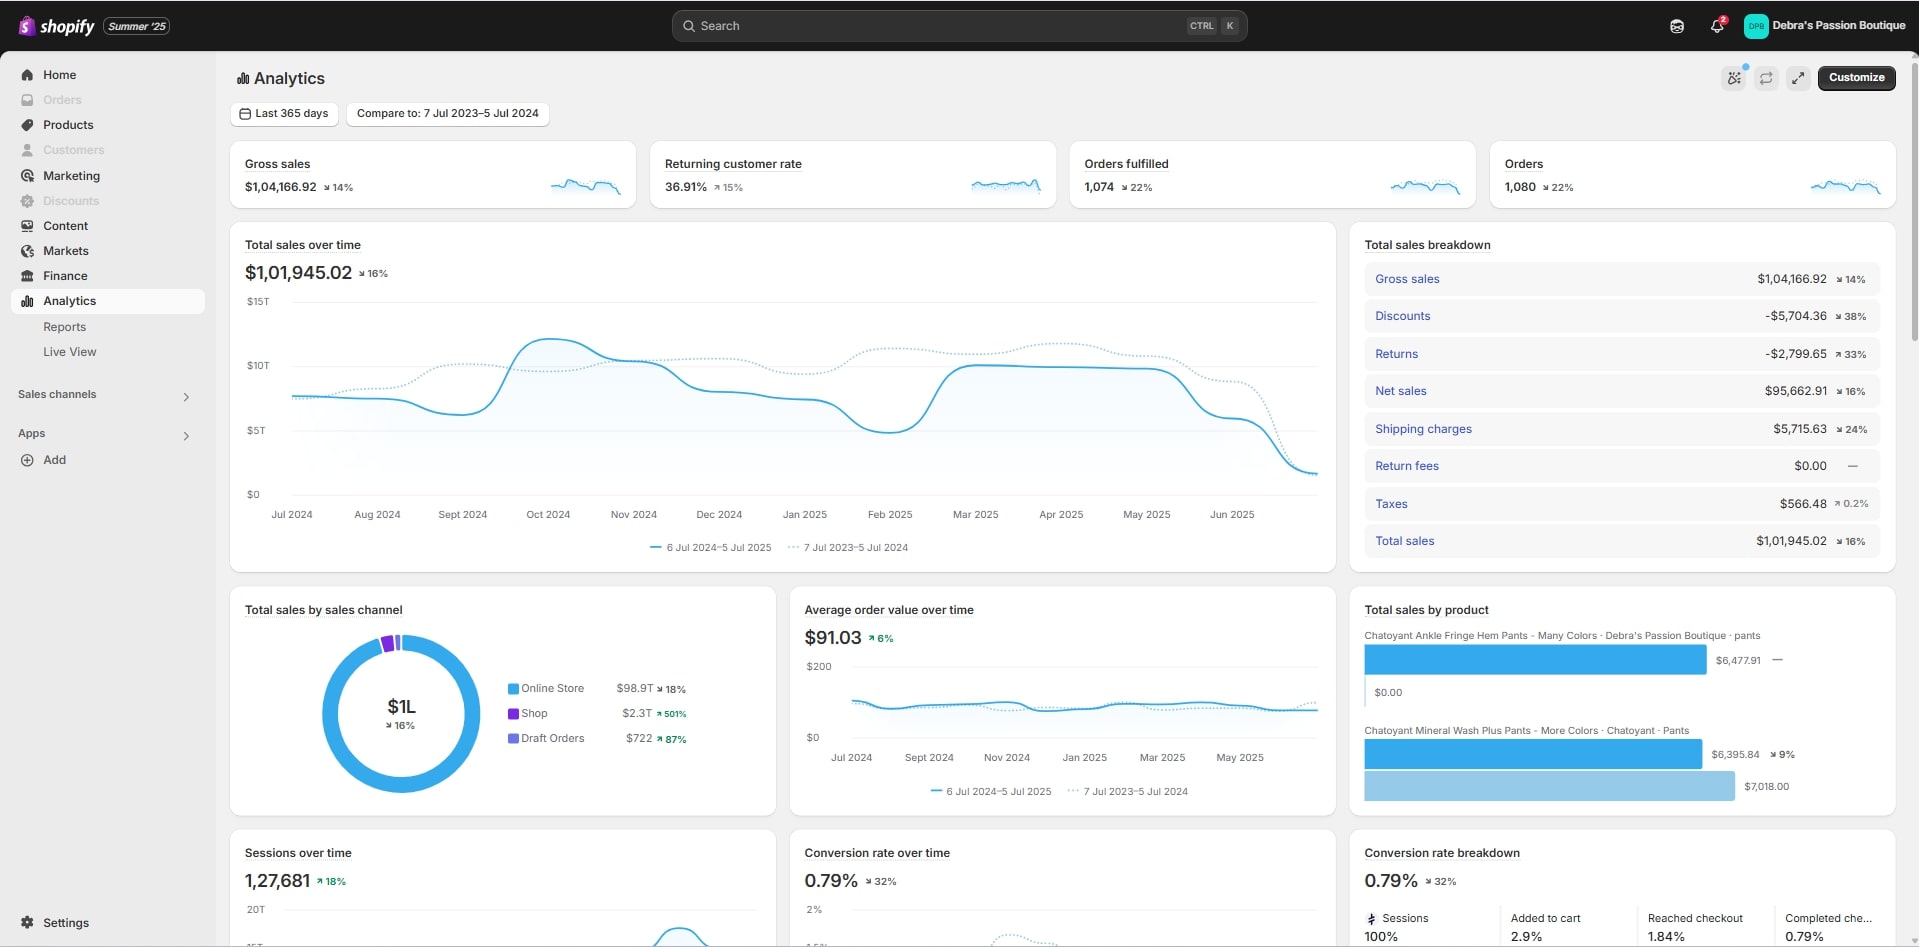Click Return fees in breakdown
This screenshot has width=1919, height=947.
point(1406,466)
